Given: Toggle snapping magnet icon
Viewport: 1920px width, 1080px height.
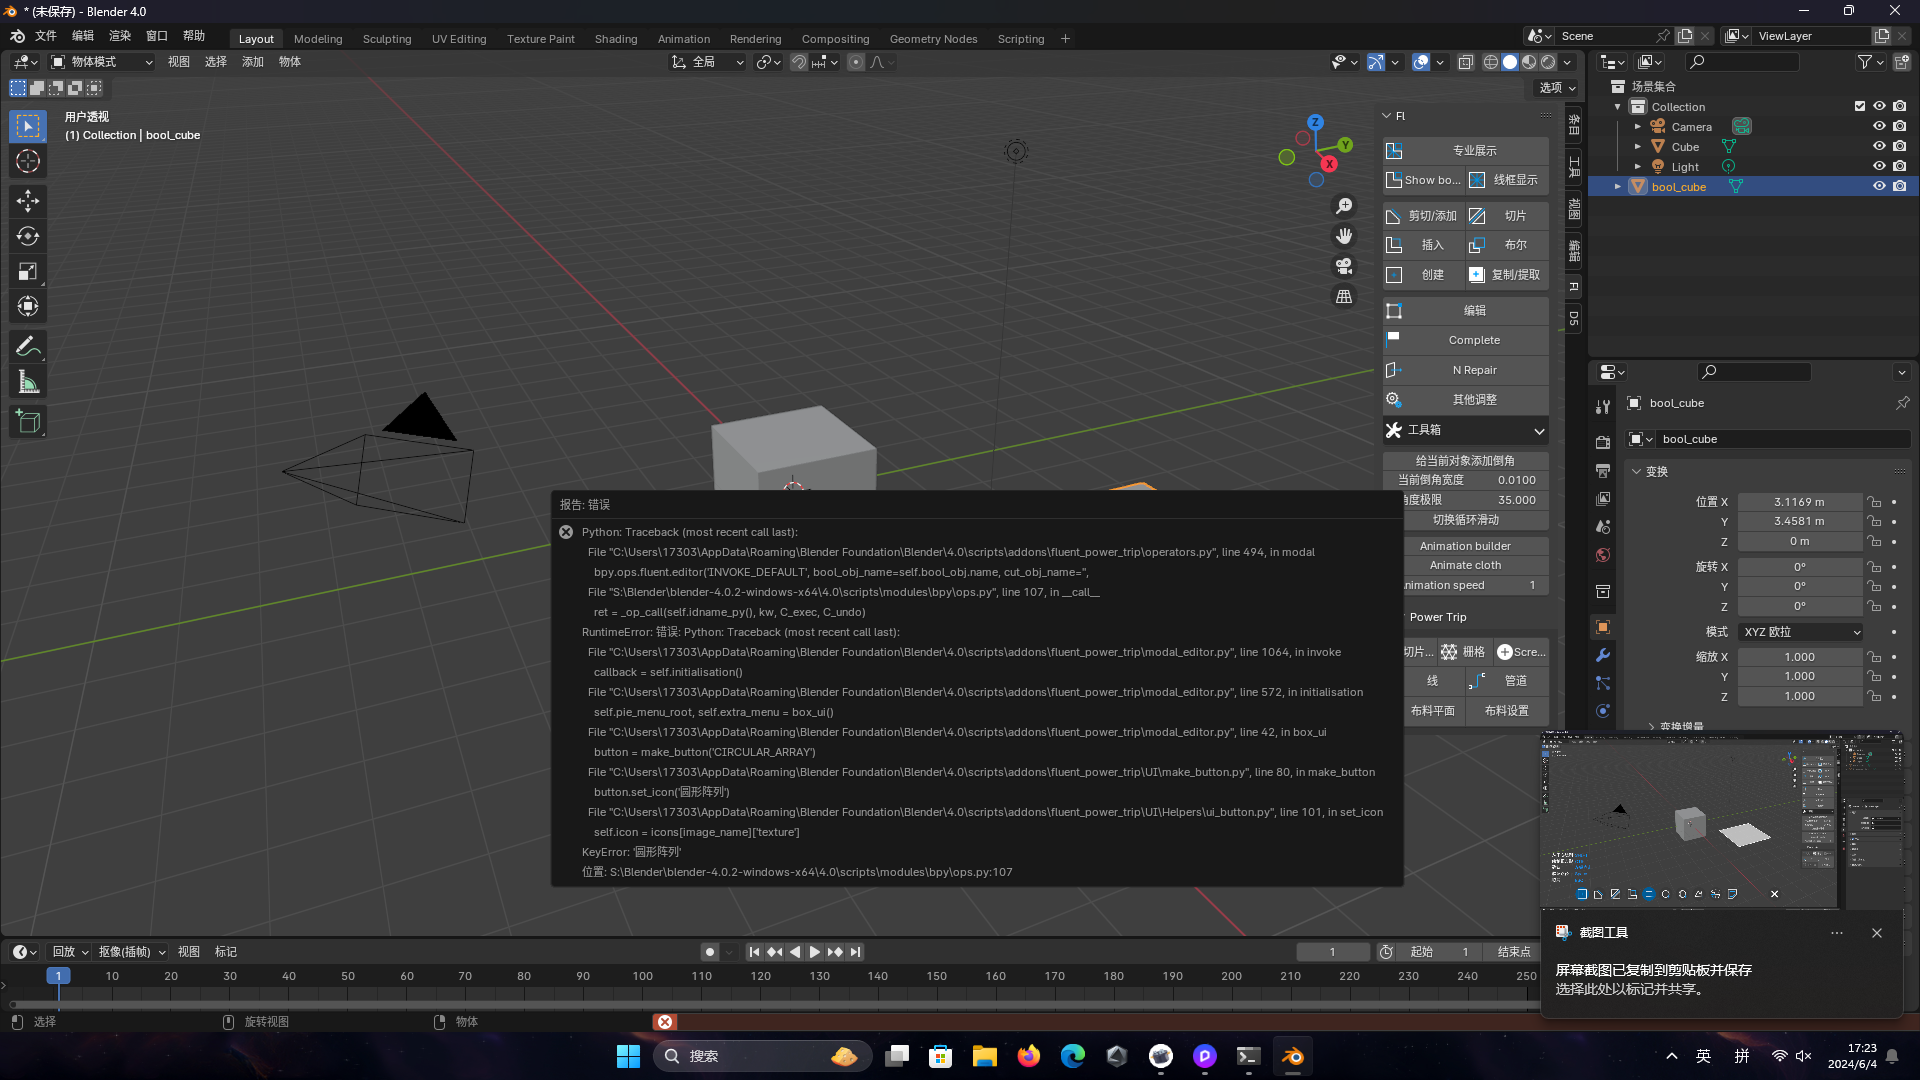Looking at the screenshot, I should 799,62.
